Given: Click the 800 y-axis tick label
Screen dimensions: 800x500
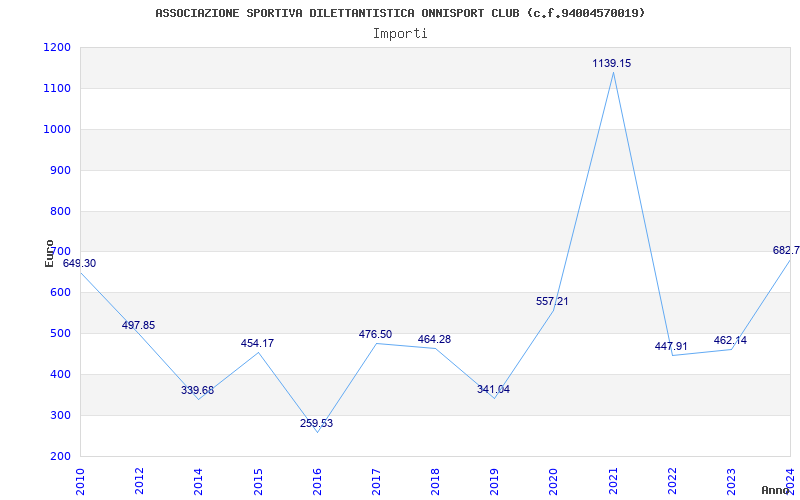Looking at the screenshot, I should (x=60, y=211).
